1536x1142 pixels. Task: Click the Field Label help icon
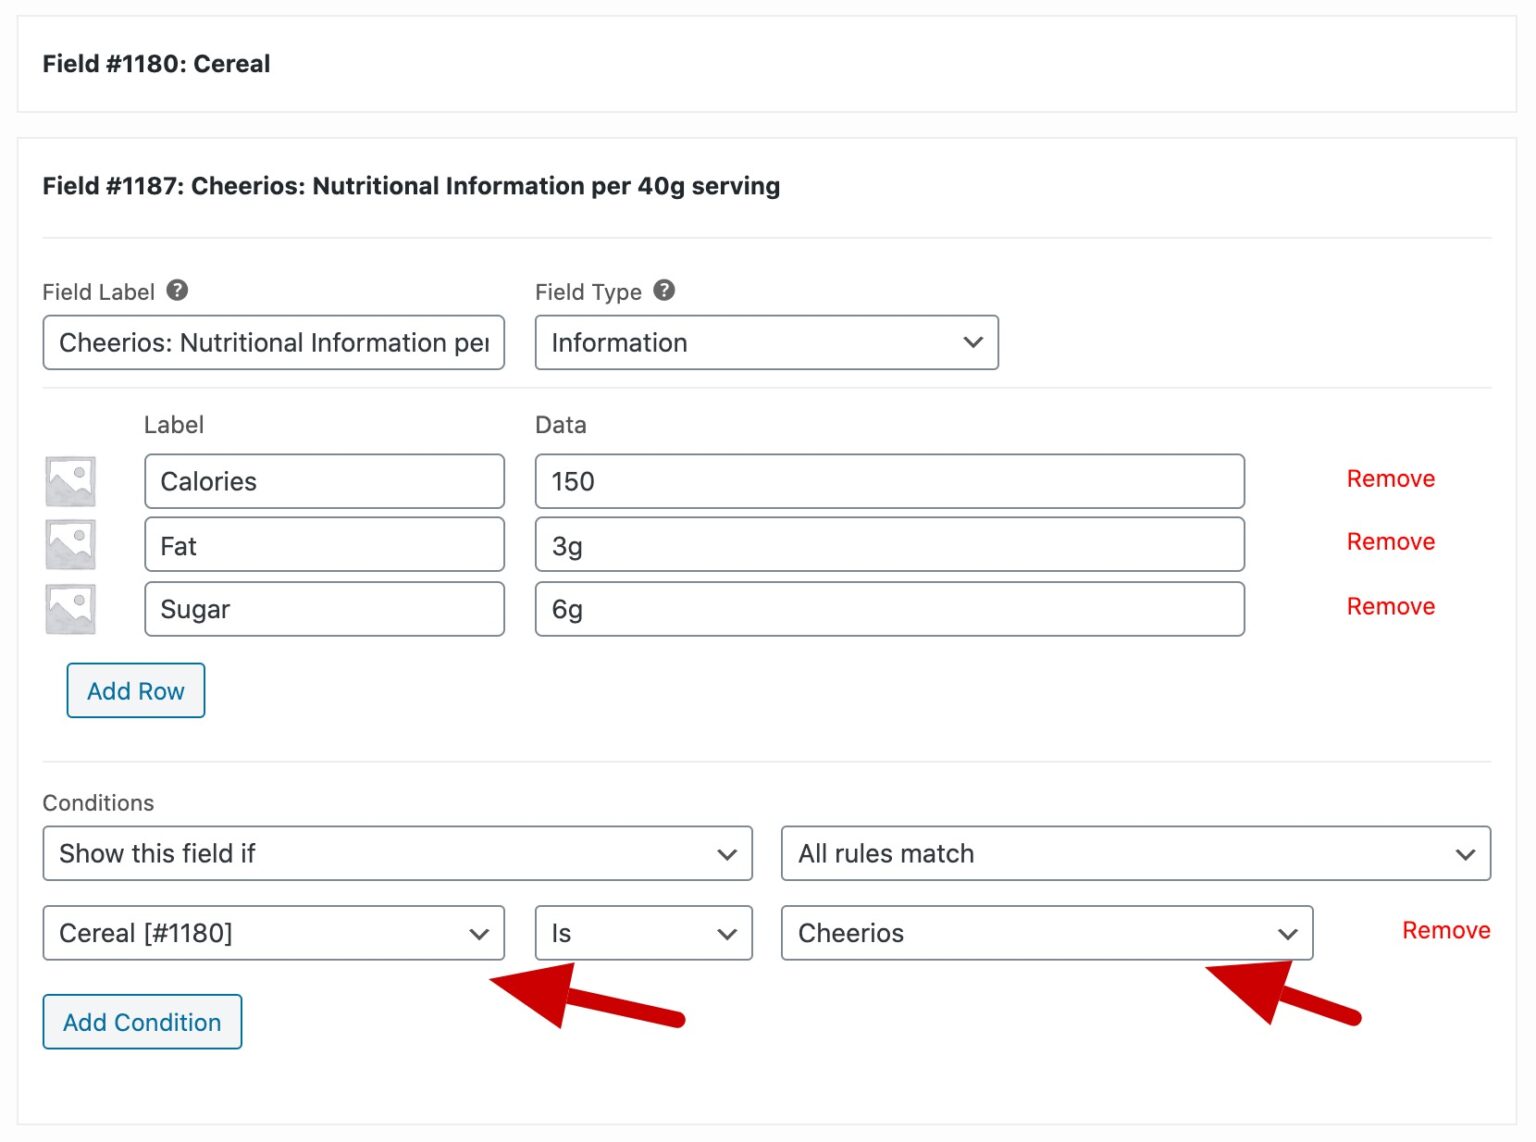(x=177, y=291)
